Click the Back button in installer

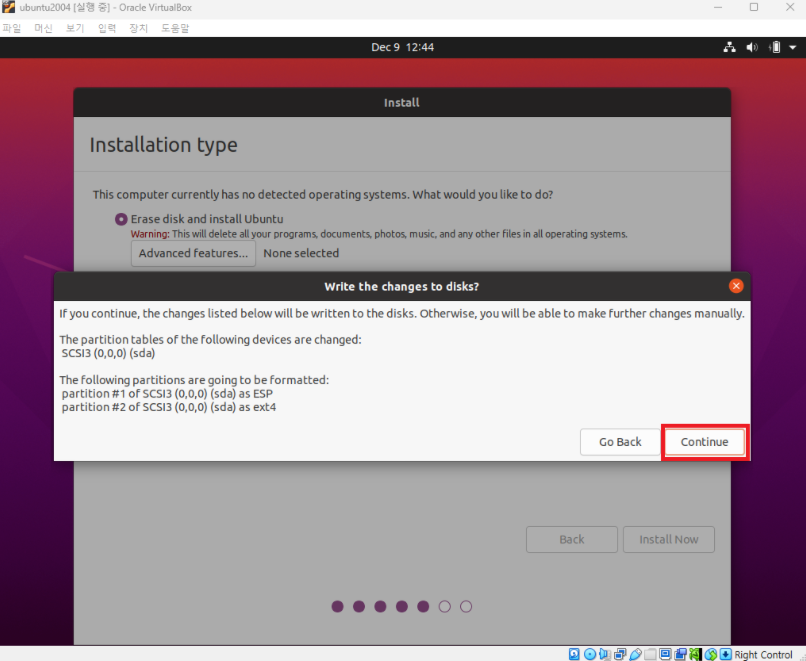point(572,539)
